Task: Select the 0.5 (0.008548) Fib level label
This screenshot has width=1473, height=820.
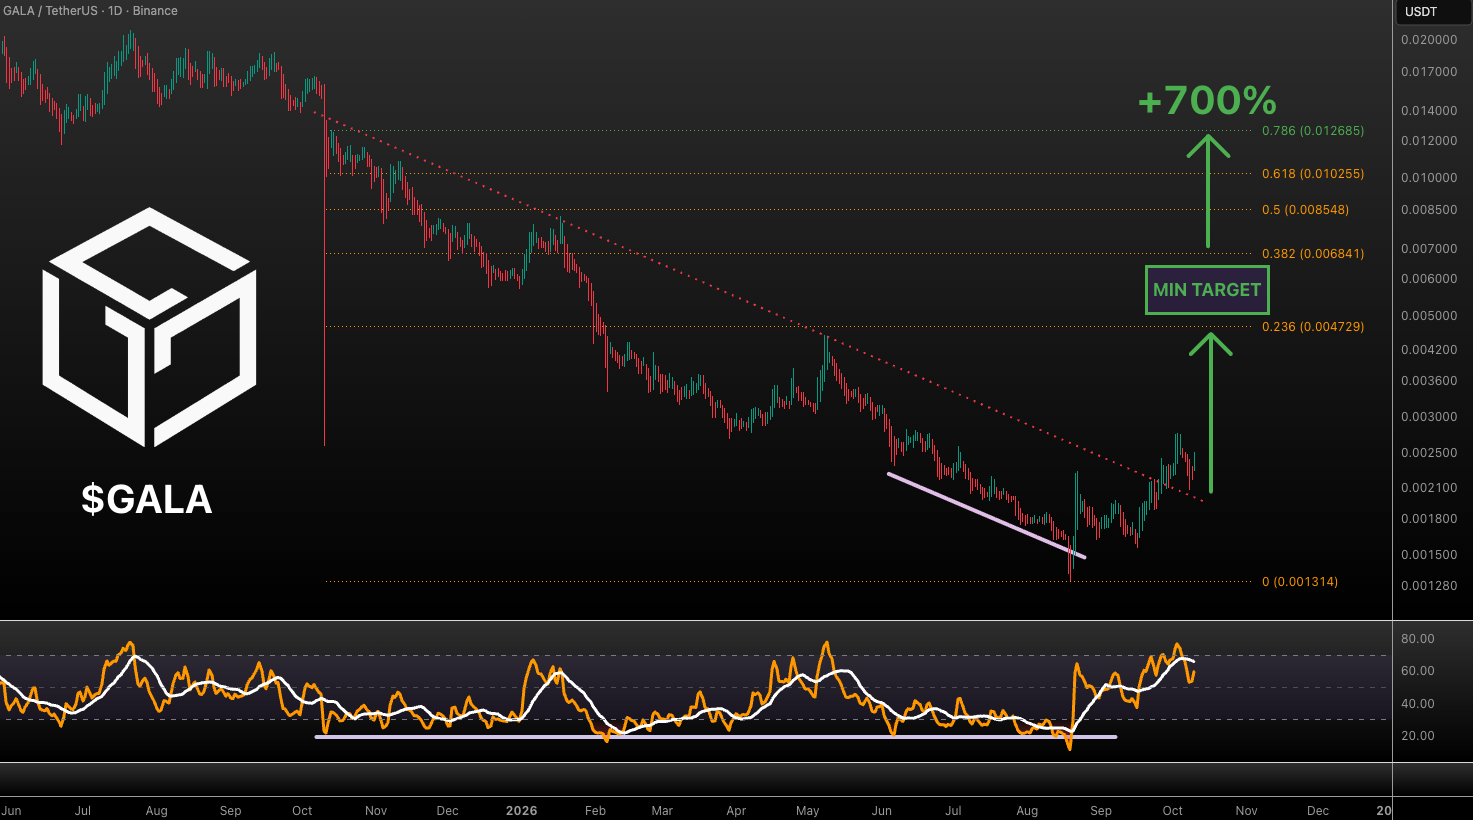Action: pyautogui.click(x=1305, y=210)
